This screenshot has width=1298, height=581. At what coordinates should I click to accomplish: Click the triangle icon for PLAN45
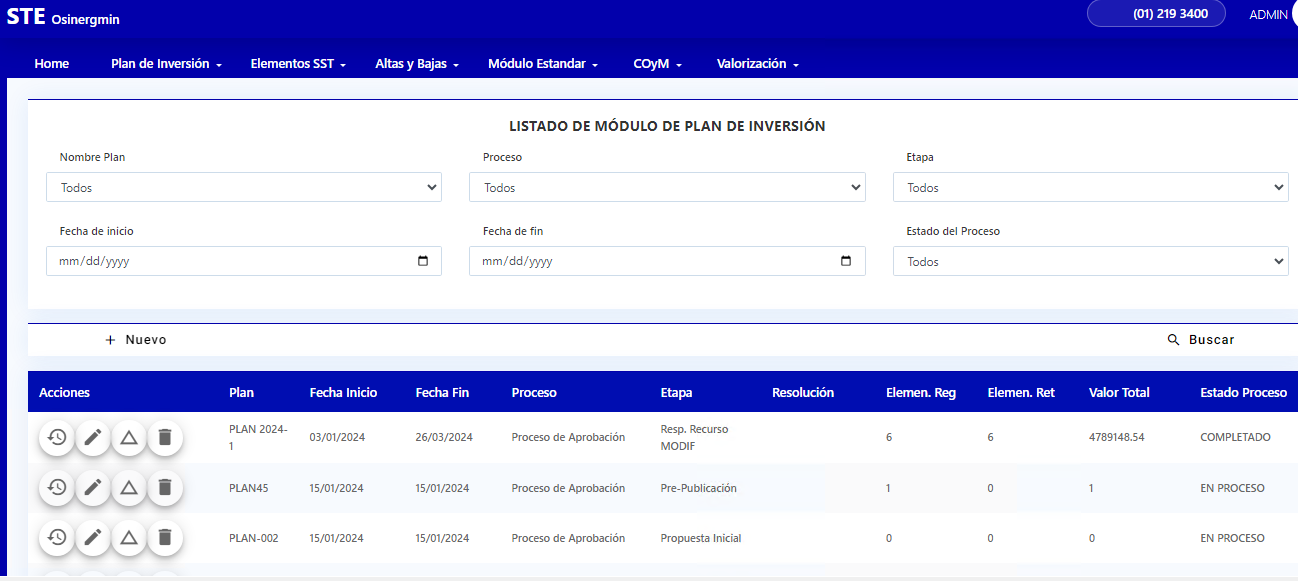pos(129,487)
